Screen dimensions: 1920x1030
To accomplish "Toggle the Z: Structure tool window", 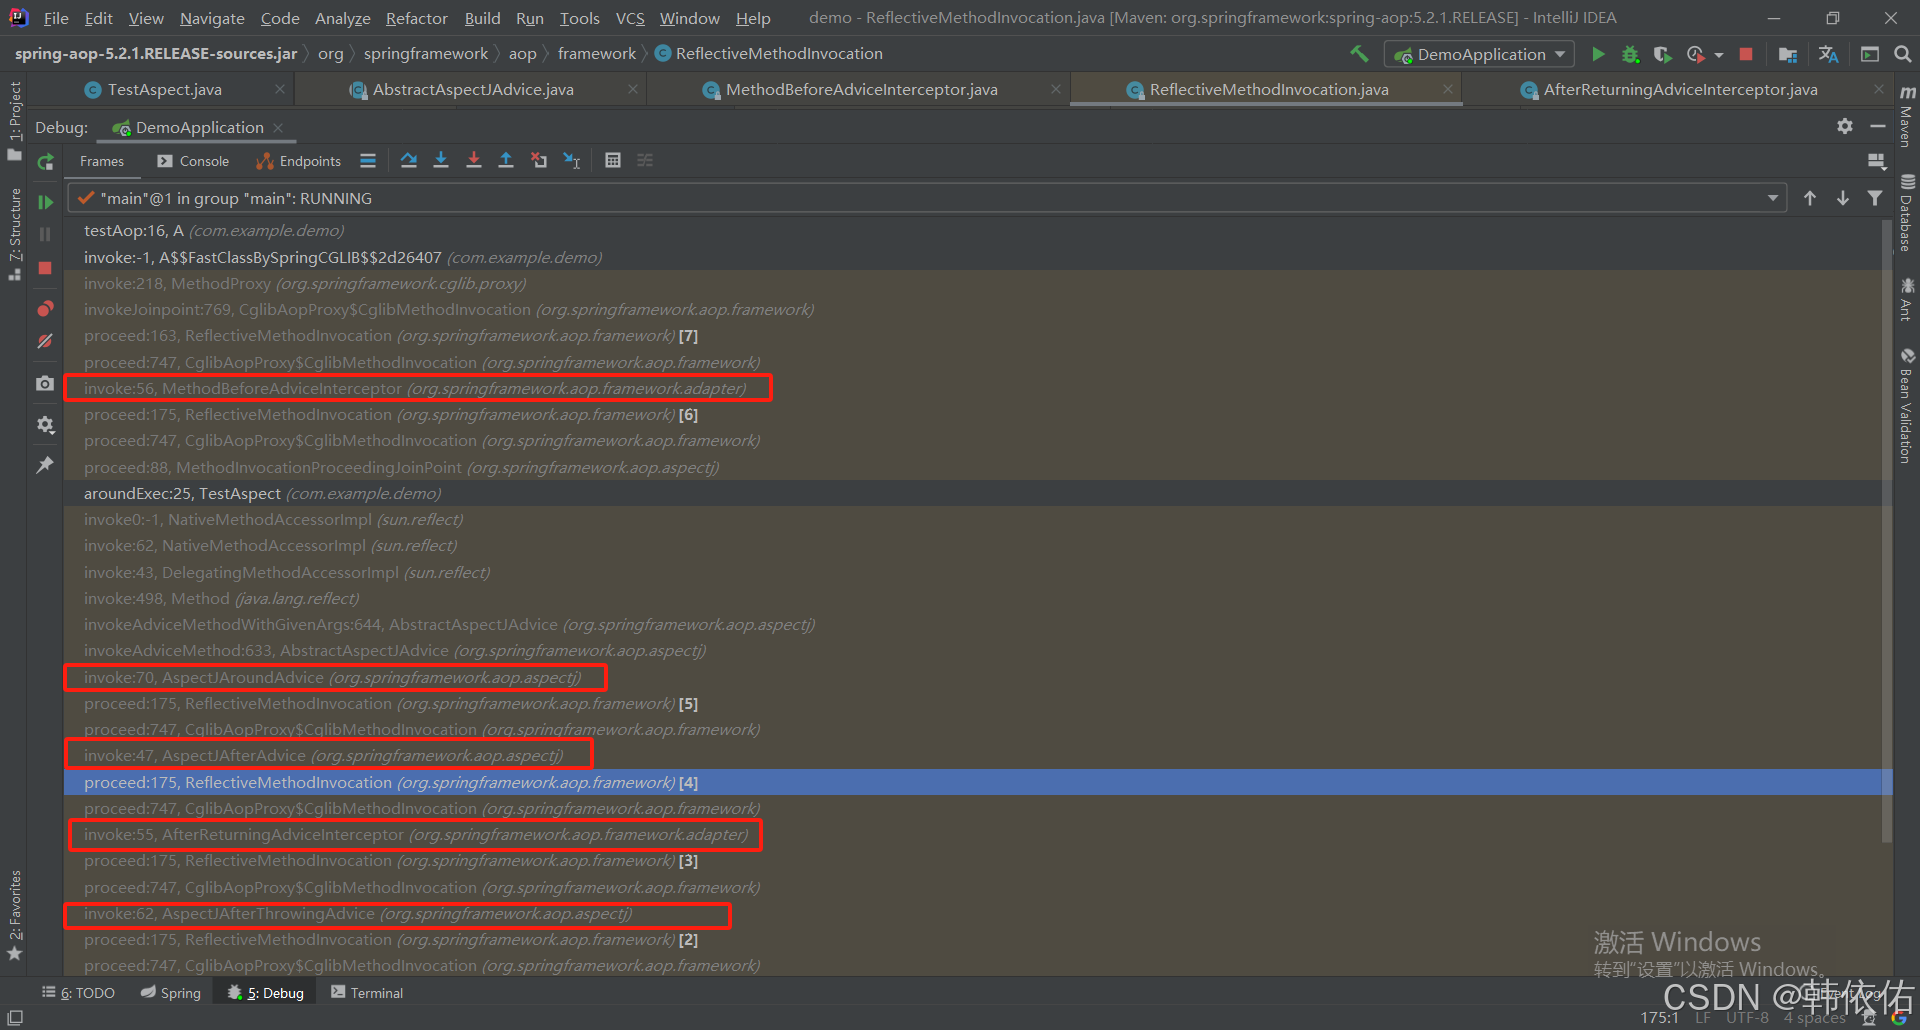I will (x=14, y=234).
